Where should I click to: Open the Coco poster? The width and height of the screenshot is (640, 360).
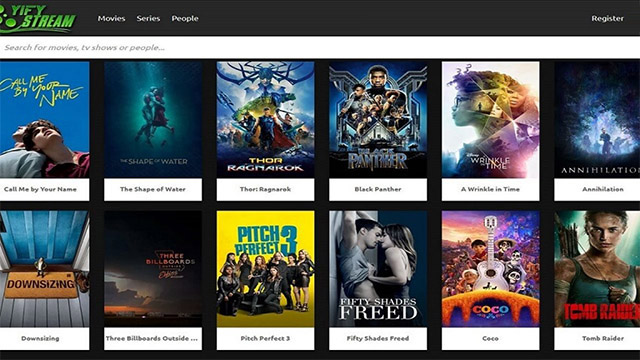click(x=490, y=269)
